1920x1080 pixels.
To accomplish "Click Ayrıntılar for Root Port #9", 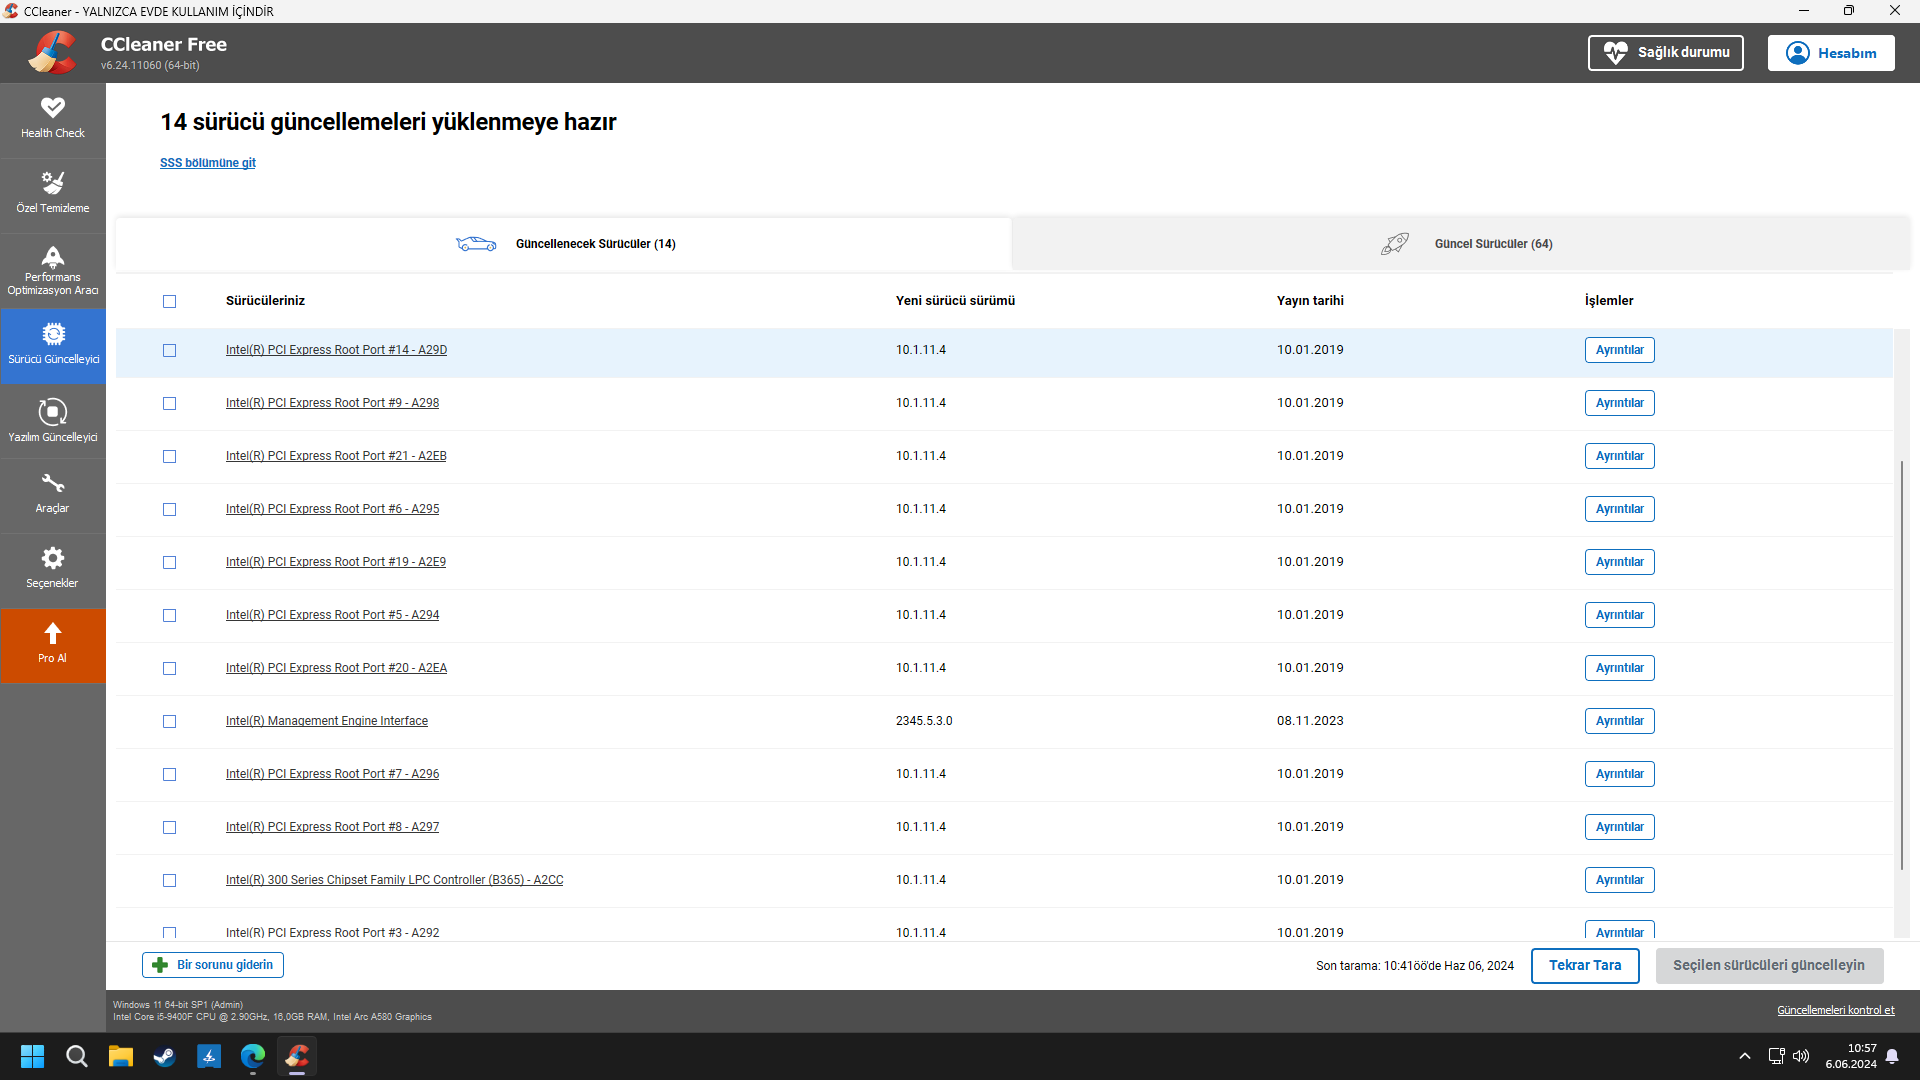I will coord(1619,403).
